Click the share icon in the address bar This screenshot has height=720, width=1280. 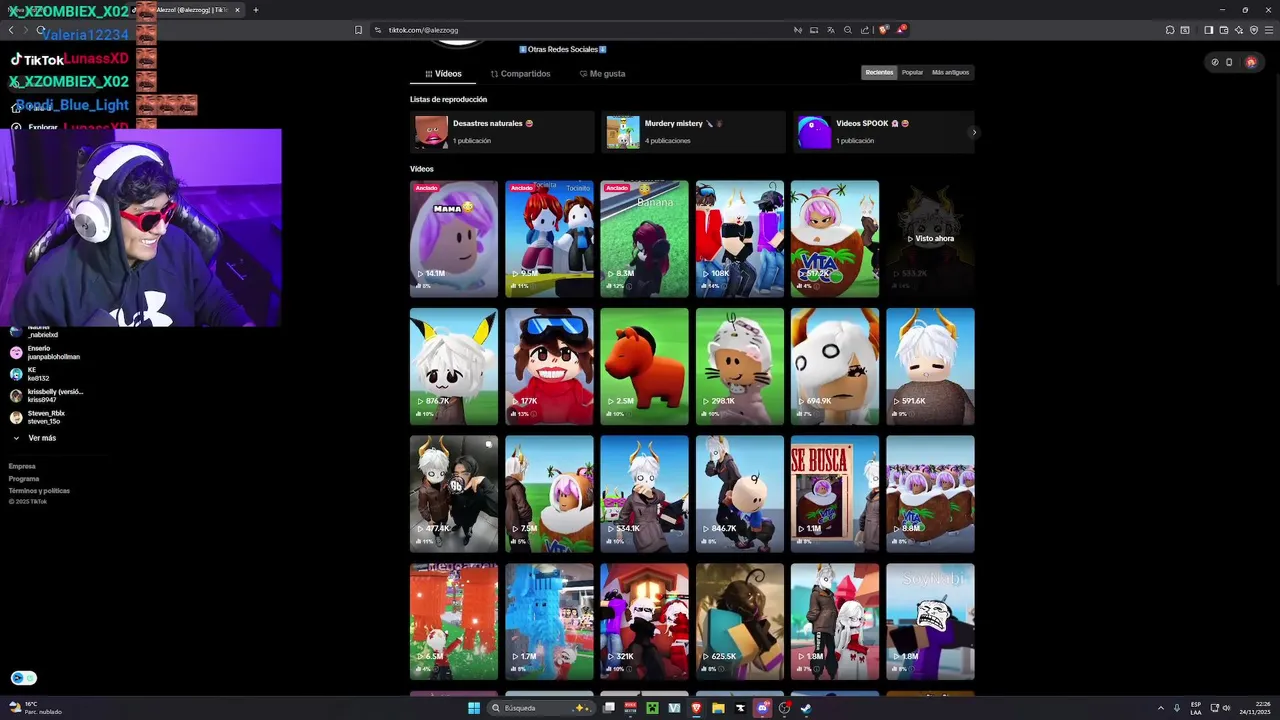click(x=865, y=30)
